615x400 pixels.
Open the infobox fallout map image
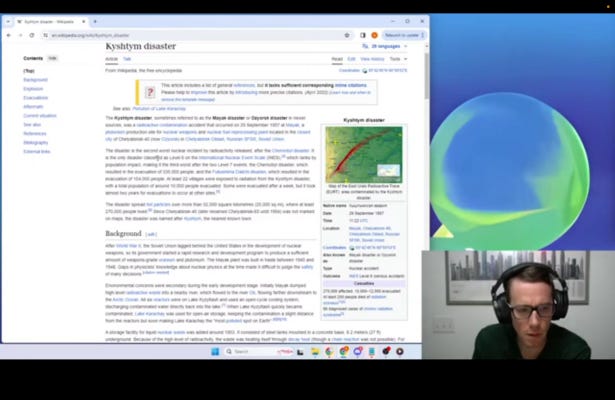(x=364, y=154)
